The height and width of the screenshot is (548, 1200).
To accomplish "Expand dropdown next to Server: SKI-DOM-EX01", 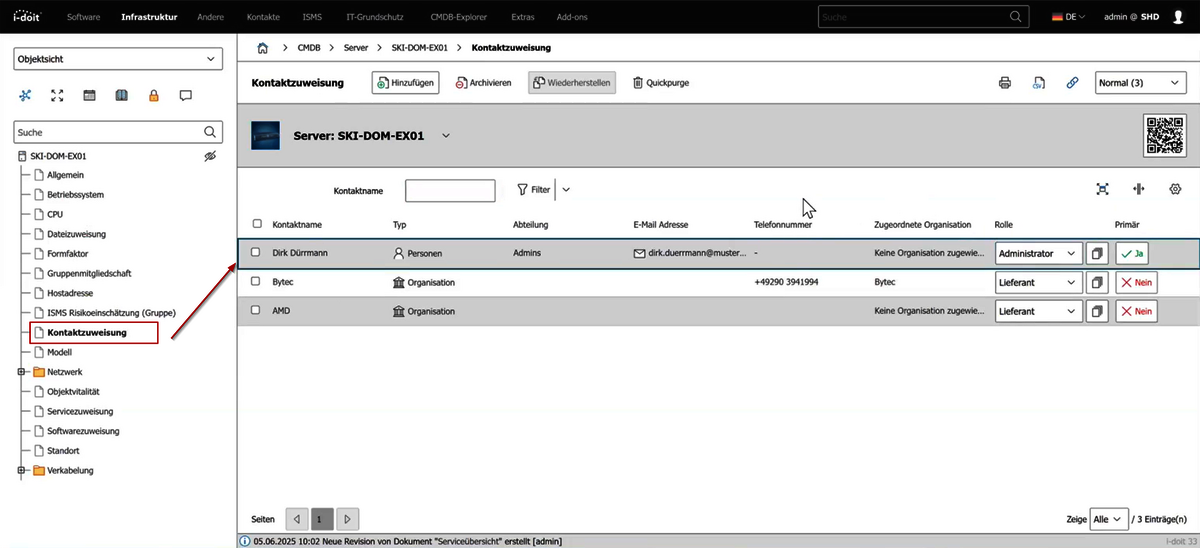I will point(446,135).
